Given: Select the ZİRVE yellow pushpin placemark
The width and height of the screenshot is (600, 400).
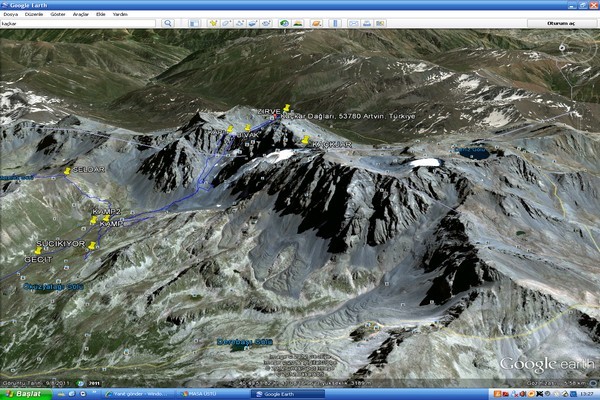Looking at the screenshot, I should (x=288, y=107).
